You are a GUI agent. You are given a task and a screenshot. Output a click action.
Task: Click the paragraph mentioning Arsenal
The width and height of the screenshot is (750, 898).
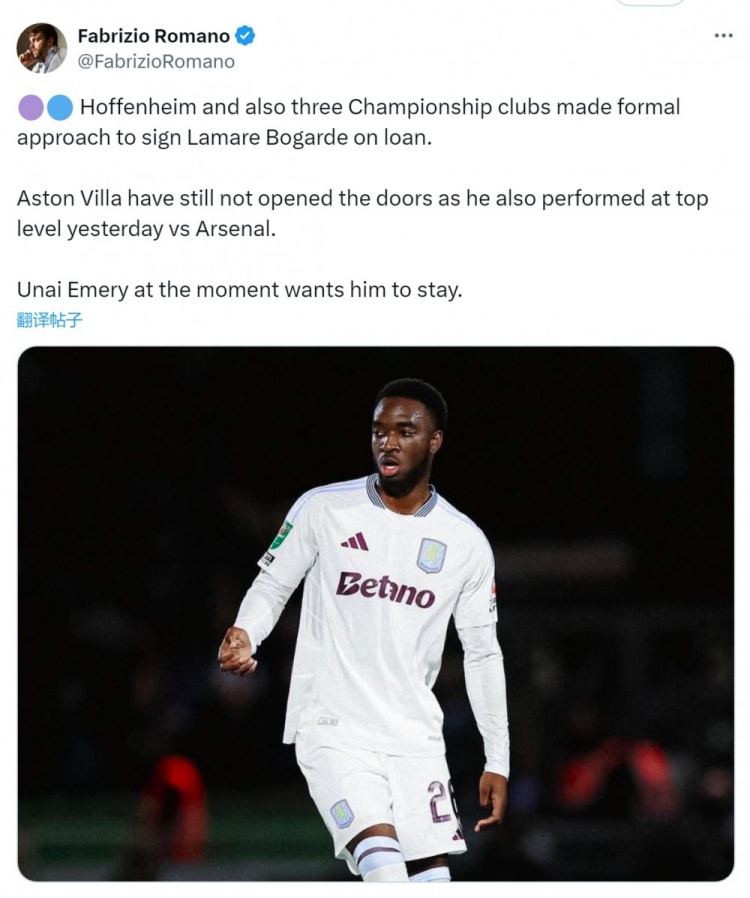[x=362, y=213]
